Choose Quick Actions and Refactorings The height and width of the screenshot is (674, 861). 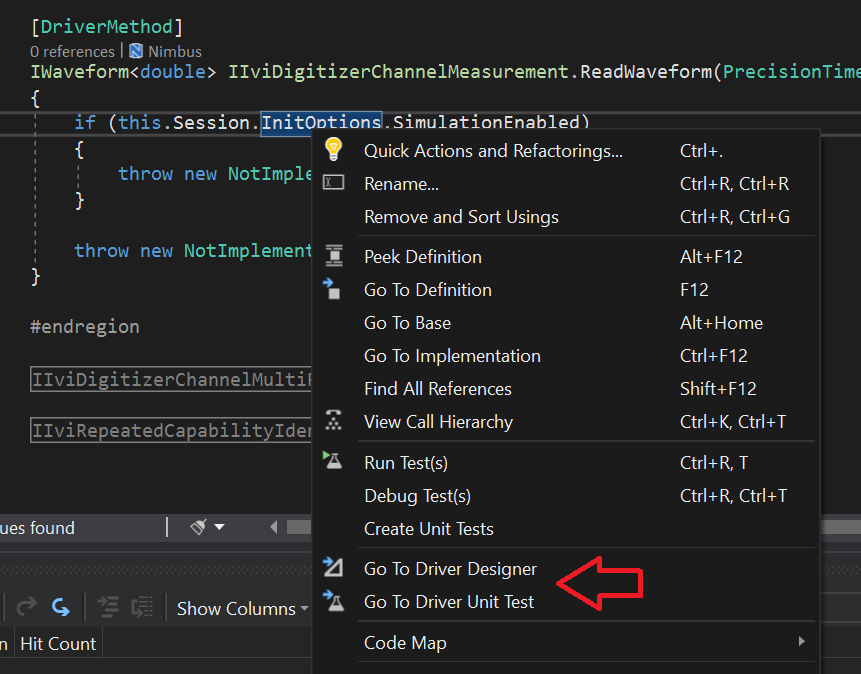point(566,151)
